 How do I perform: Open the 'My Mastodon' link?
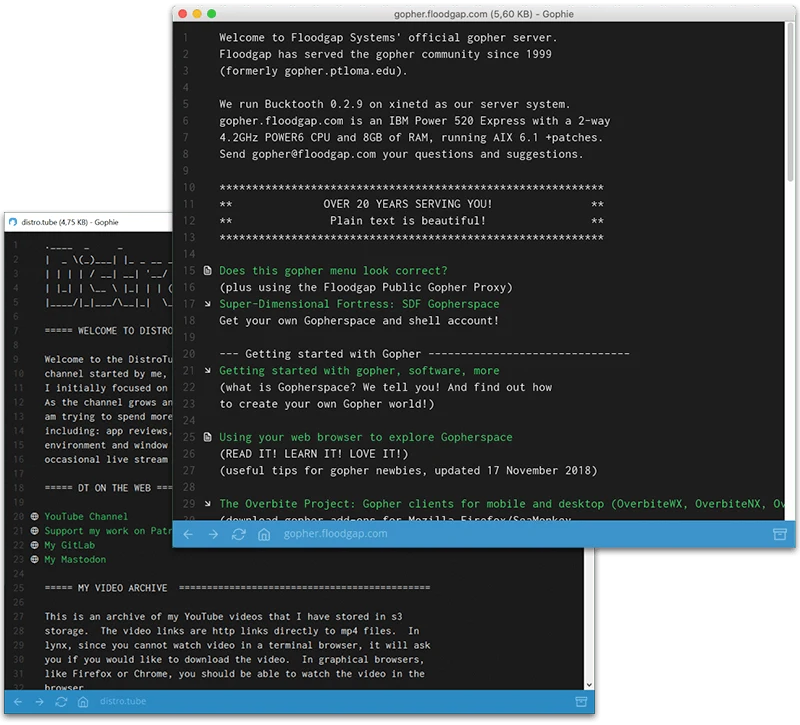coord(75,559)
